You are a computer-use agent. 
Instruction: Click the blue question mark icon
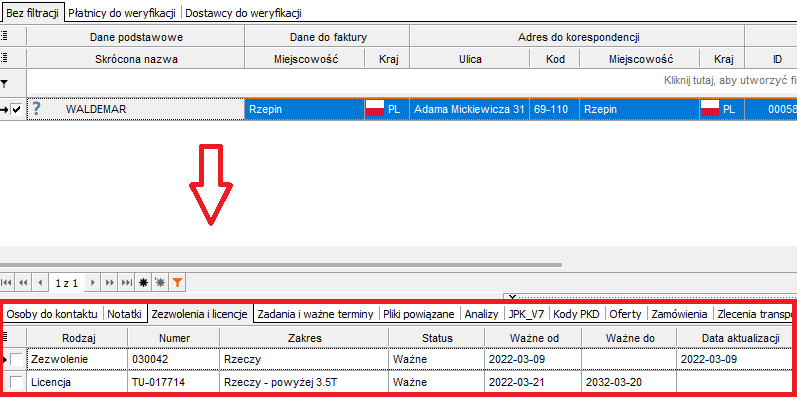(37, 108)
